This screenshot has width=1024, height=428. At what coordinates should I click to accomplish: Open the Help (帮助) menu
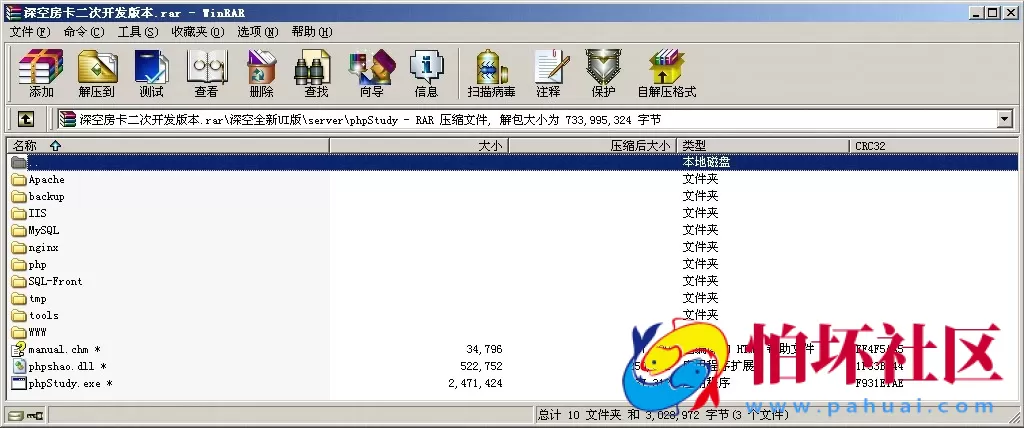pos(312,32)
